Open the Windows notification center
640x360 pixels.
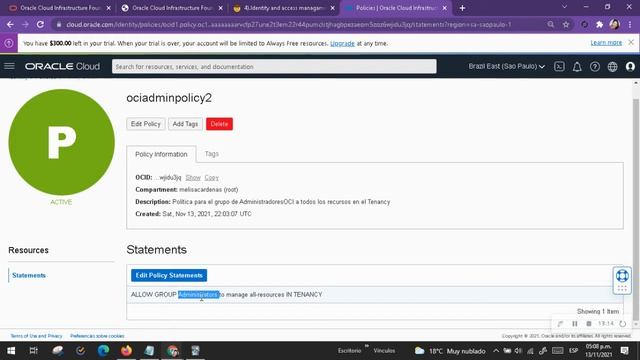tap(624, 351)
